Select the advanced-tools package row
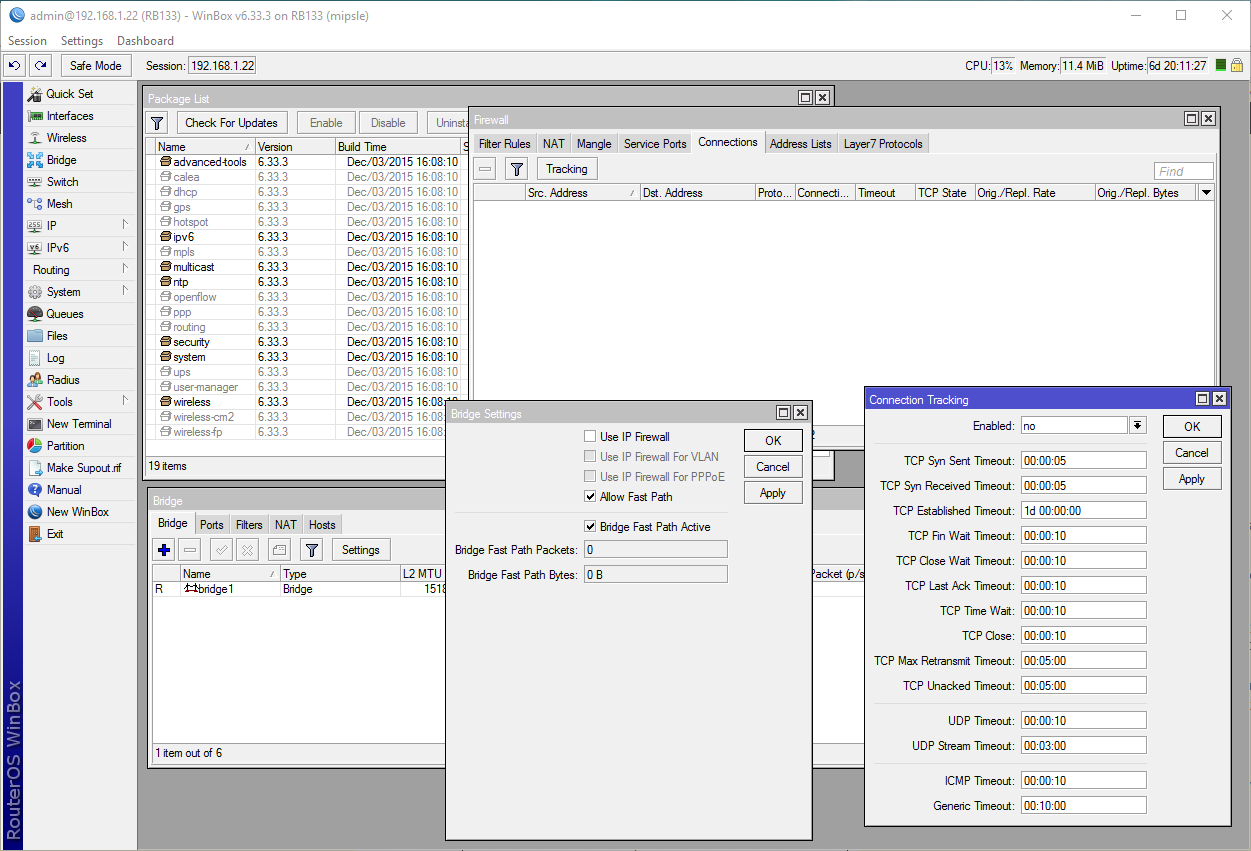The height and width of the screenshot is (851, 1251). click(306, 162)
